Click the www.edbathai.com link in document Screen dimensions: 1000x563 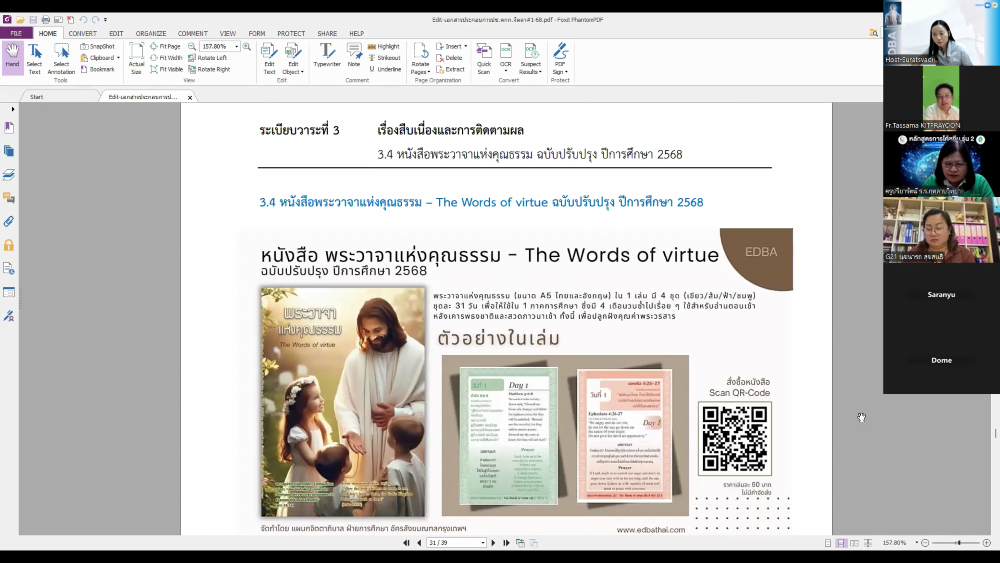click(x=651, y=529)
